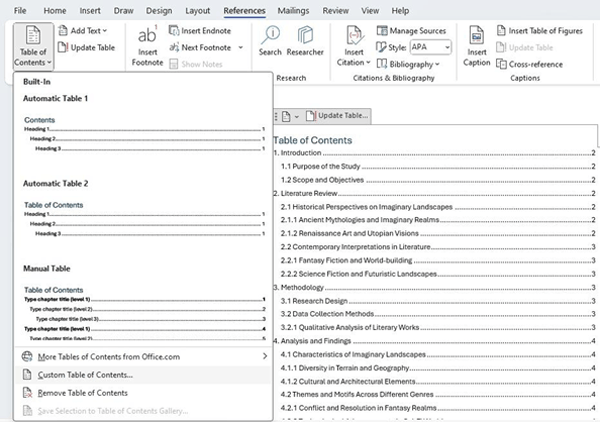Click '2.2.1 Fantasy Fiction and World-building' entry
600x422 pixels.
pos(438,260)
